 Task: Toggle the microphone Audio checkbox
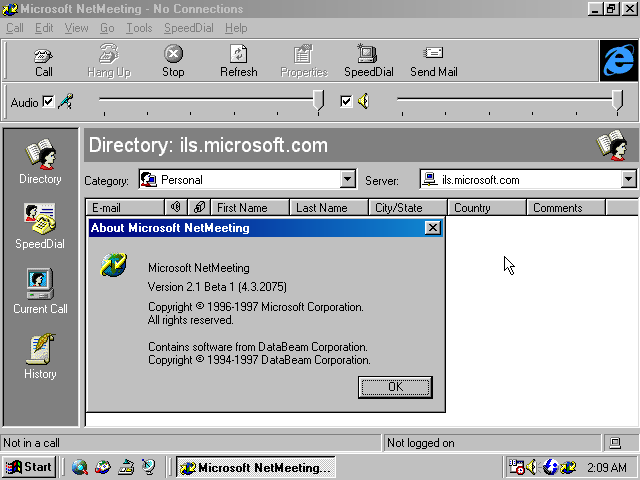click(x=48, y=101)
